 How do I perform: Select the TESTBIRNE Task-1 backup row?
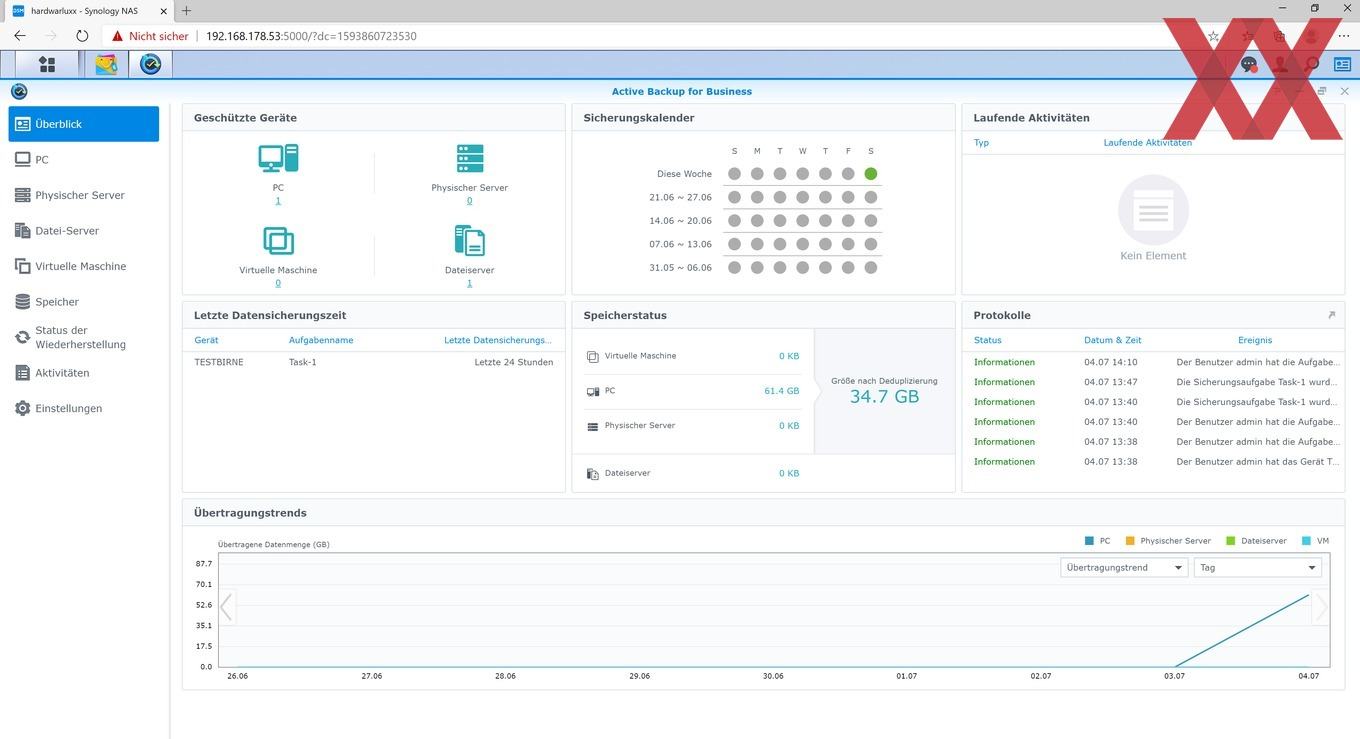(374, 362)
